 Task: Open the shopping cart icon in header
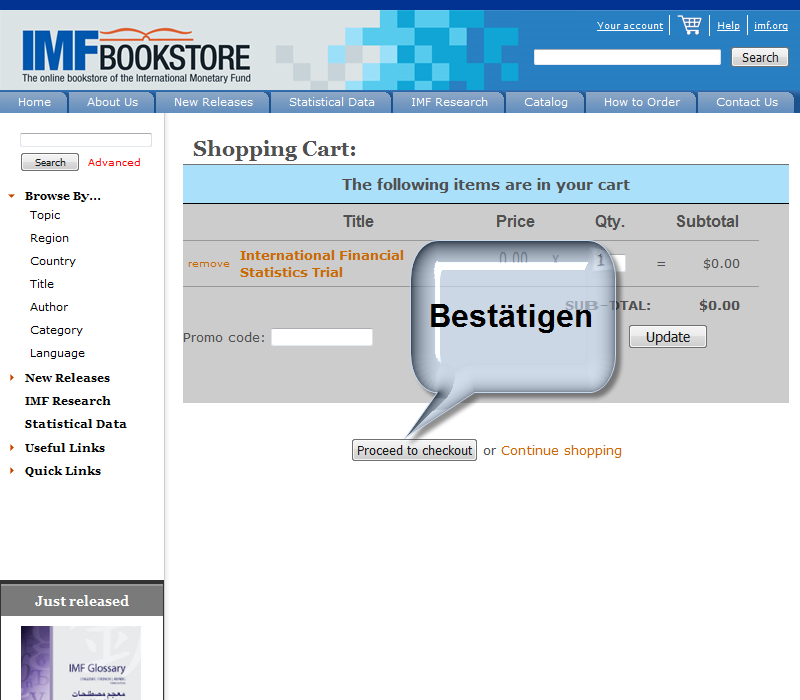690,25
